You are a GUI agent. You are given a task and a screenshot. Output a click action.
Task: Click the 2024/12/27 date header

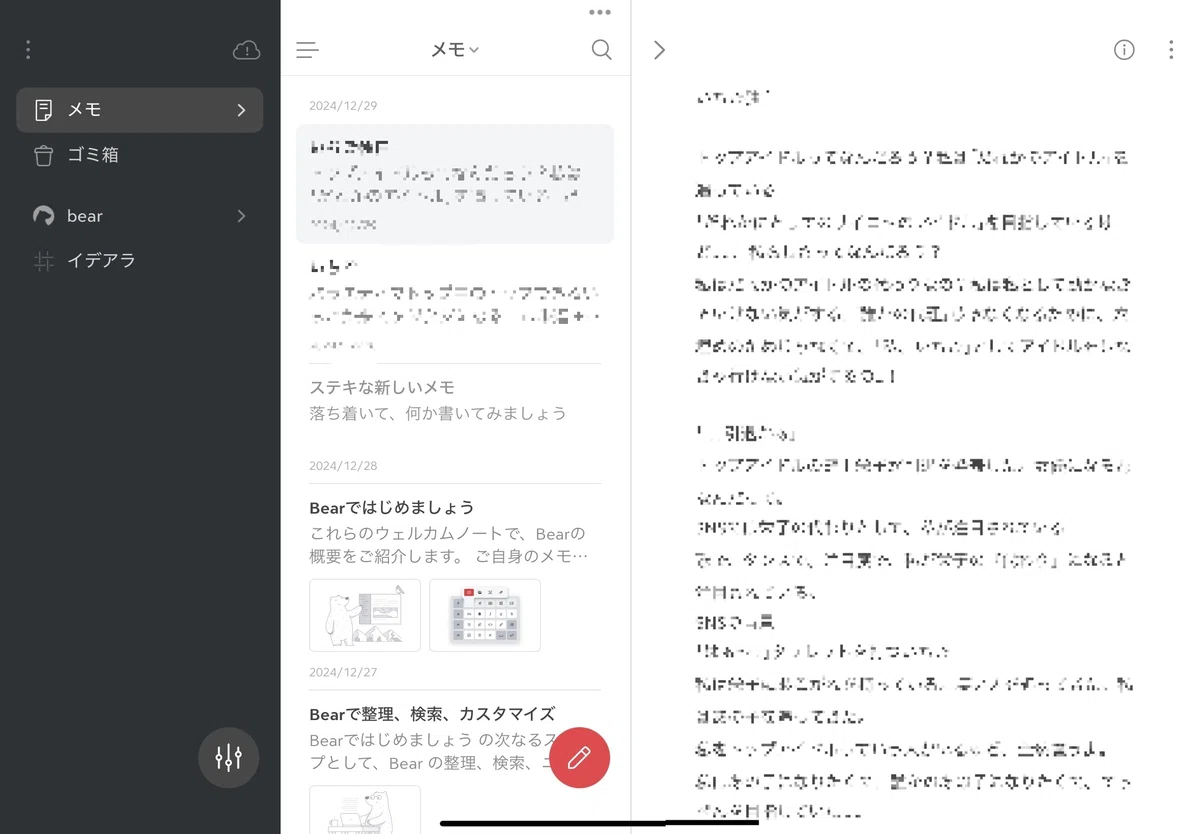click(x=343, y=673)
